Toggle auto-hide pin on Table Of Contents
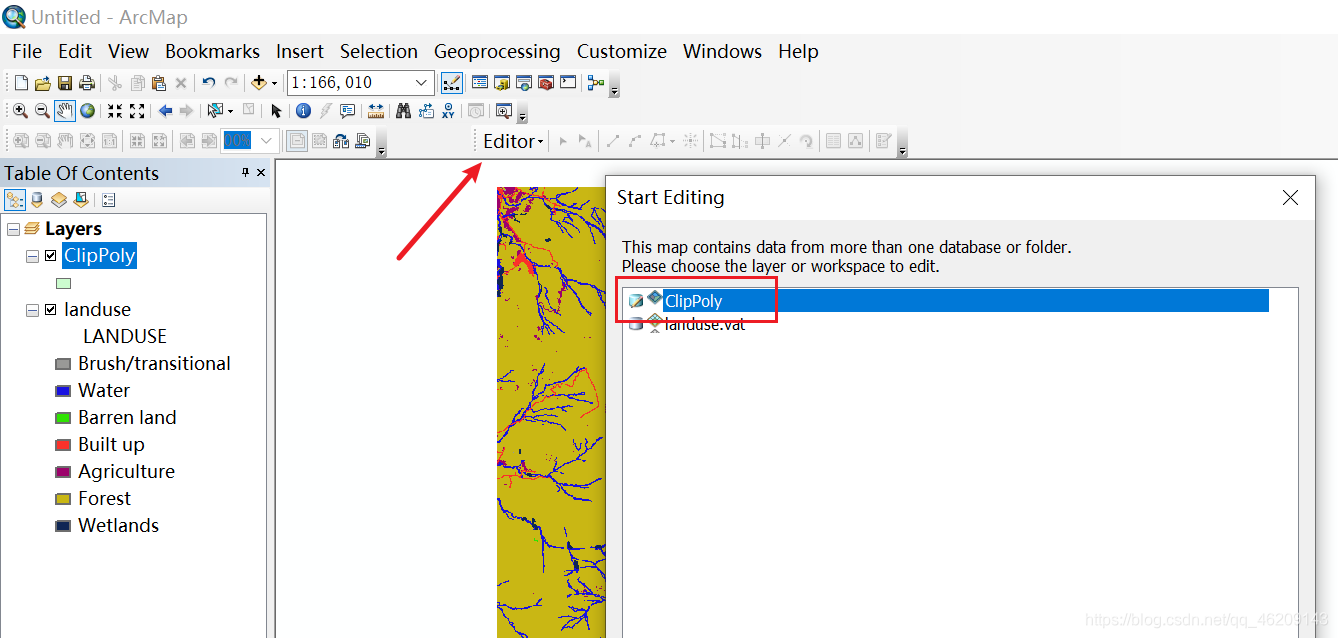The image size is (1338, 638). [x=246, y=173]
